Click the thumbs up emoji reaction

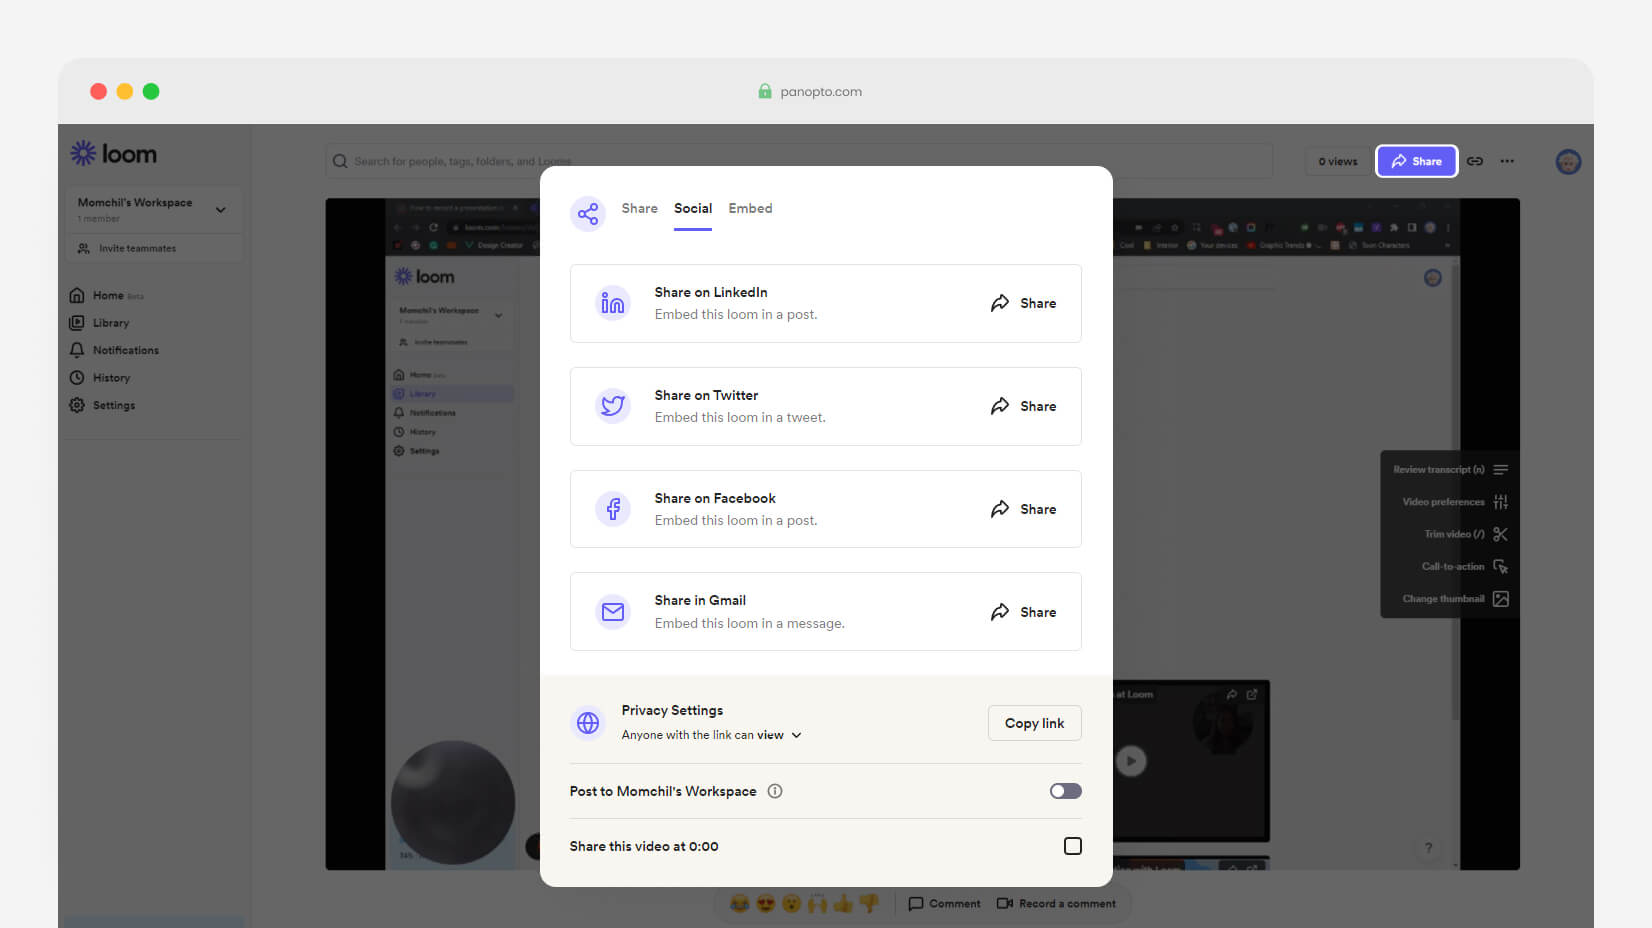pyautogui.click(x=843, y=904)
